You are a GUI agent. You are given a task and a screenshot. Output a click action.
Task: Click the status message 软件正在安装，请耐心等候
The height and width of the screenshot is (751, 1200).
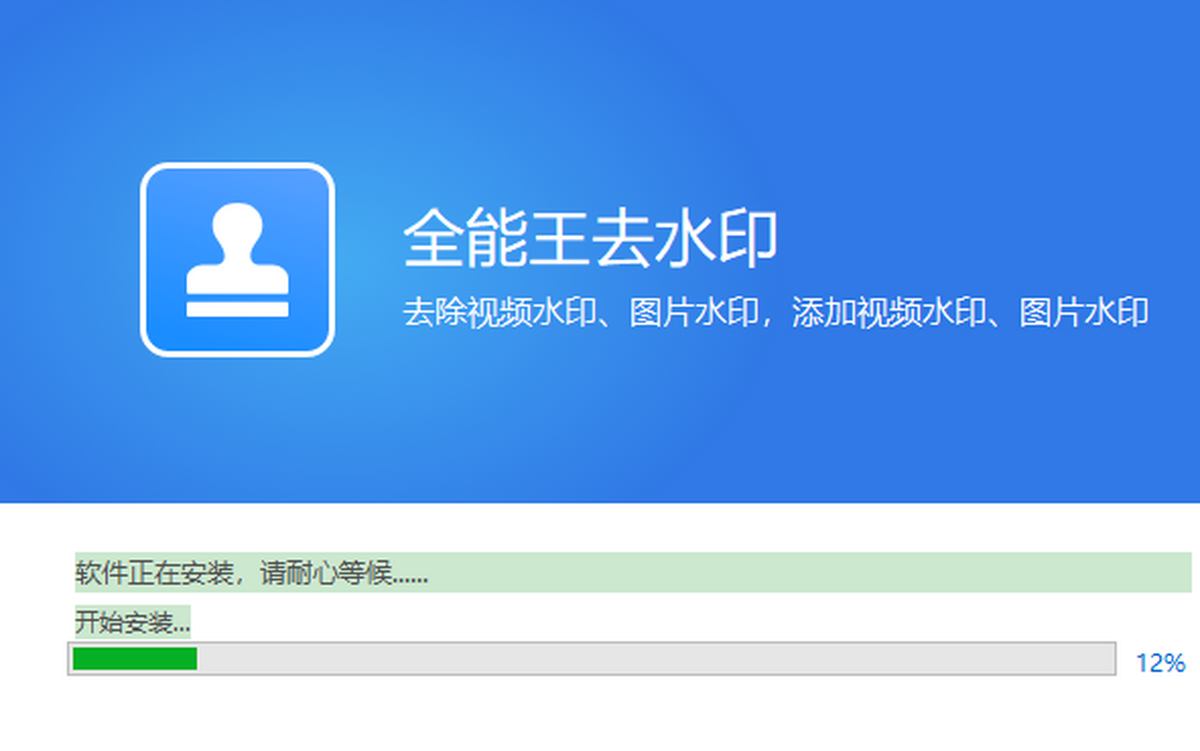(252, 574)
